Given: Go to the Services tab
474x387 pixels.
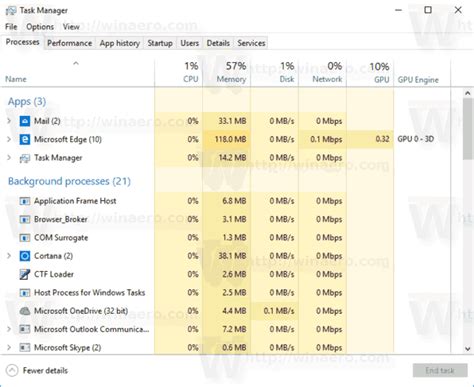Looking at the screenshot, I should coord(251,43).
